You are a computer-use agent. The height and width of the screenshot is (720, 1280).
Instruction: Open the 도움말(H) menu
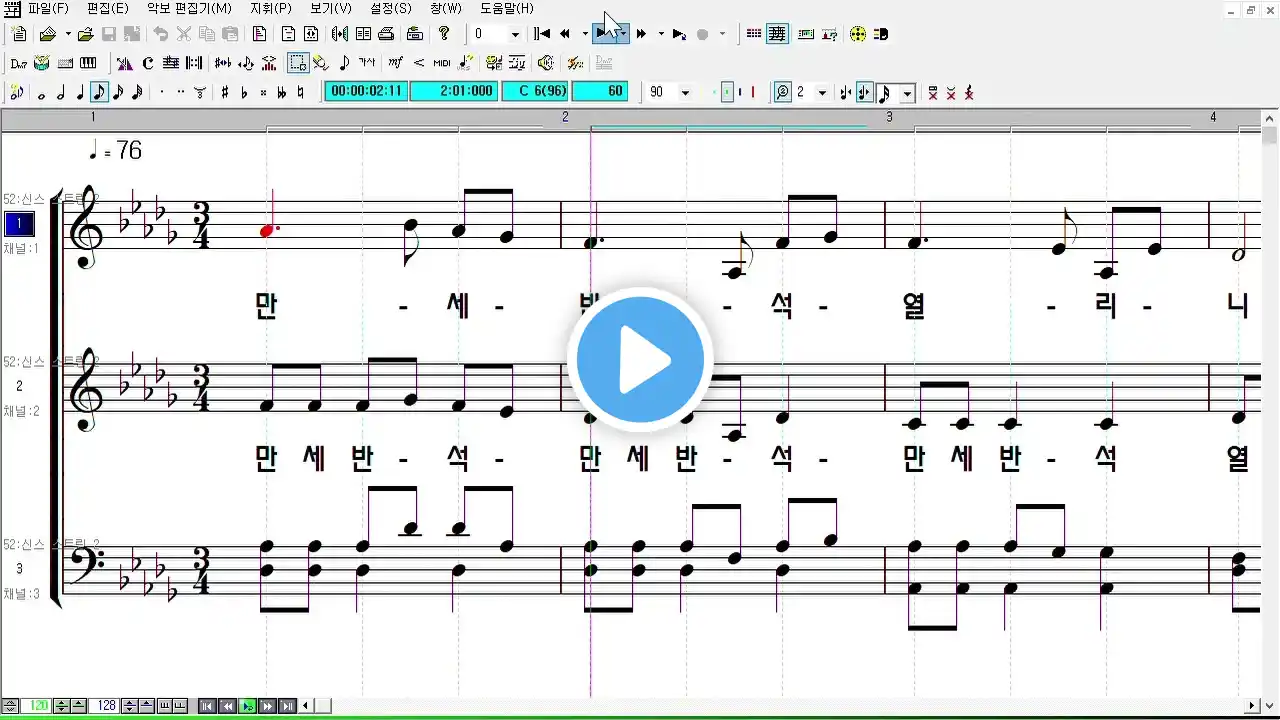[x=507, y=8]
